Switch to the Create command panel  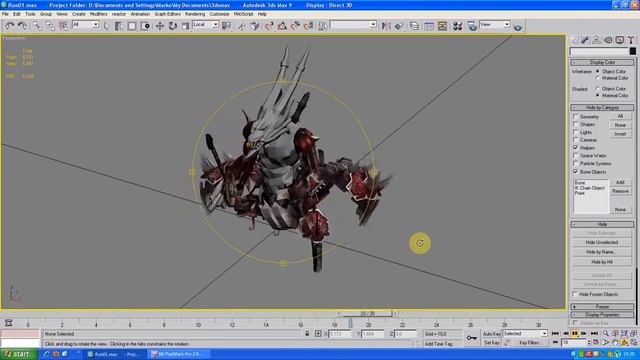coord(574,40)
